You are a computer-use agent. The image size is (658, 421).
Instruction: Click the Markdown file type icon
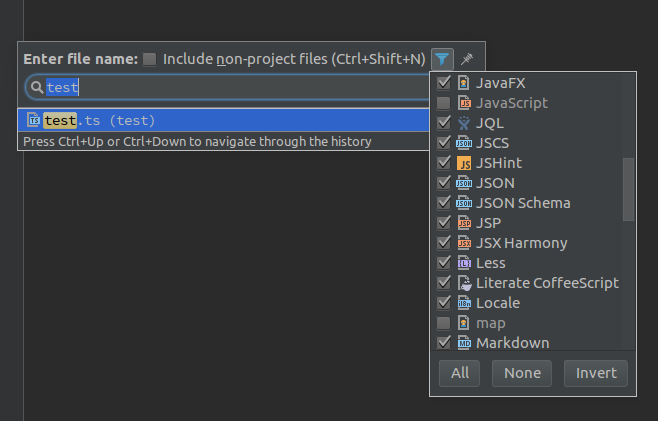(463, 343)
